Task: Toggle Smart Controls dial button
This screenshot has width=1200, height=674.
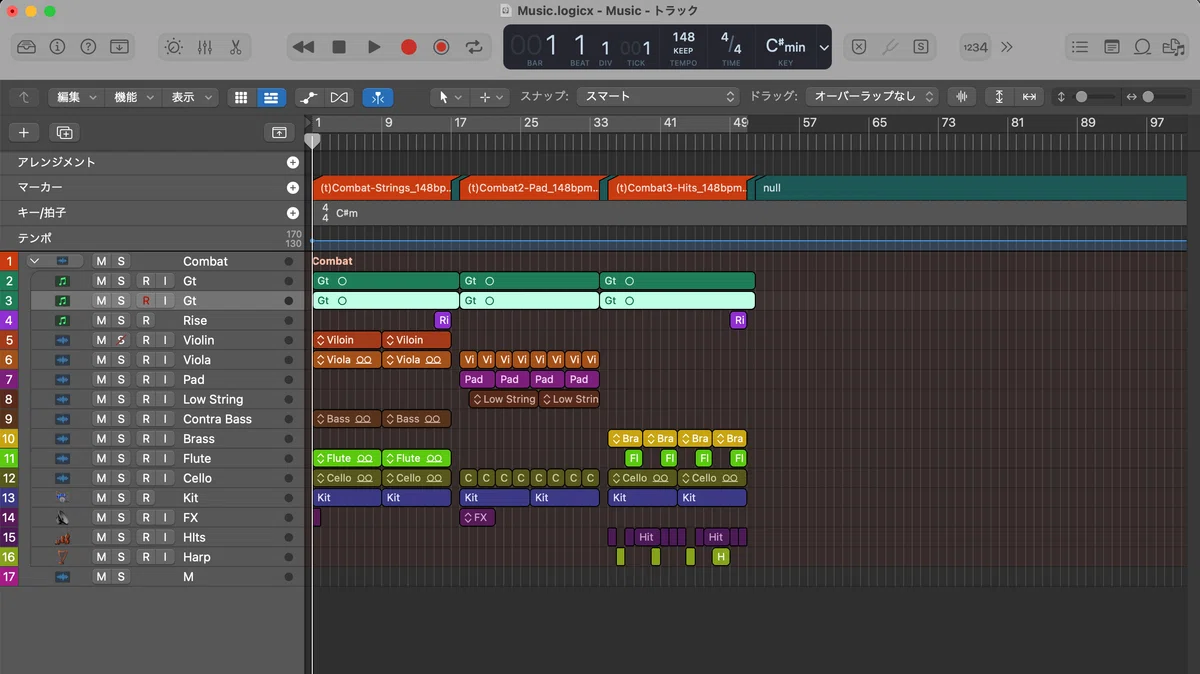Action: click(174, 47)
